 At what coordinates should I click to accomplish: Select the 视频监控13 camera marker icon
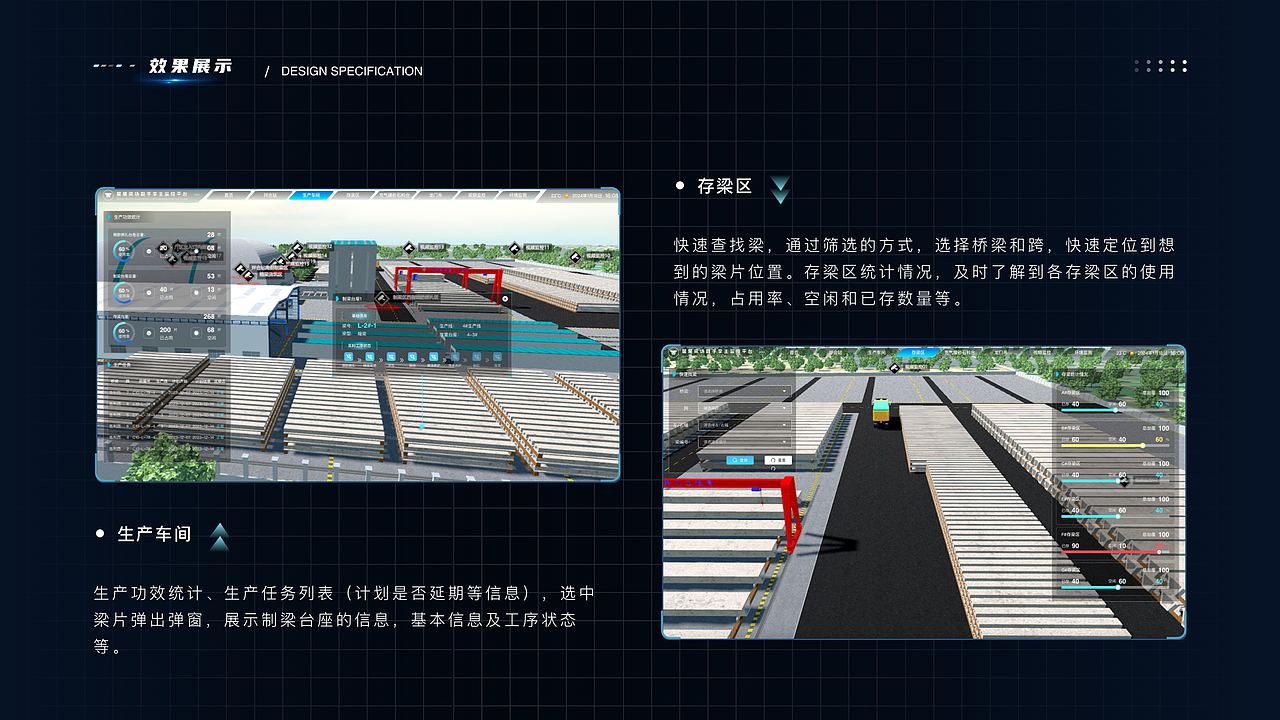coord(409,248)
